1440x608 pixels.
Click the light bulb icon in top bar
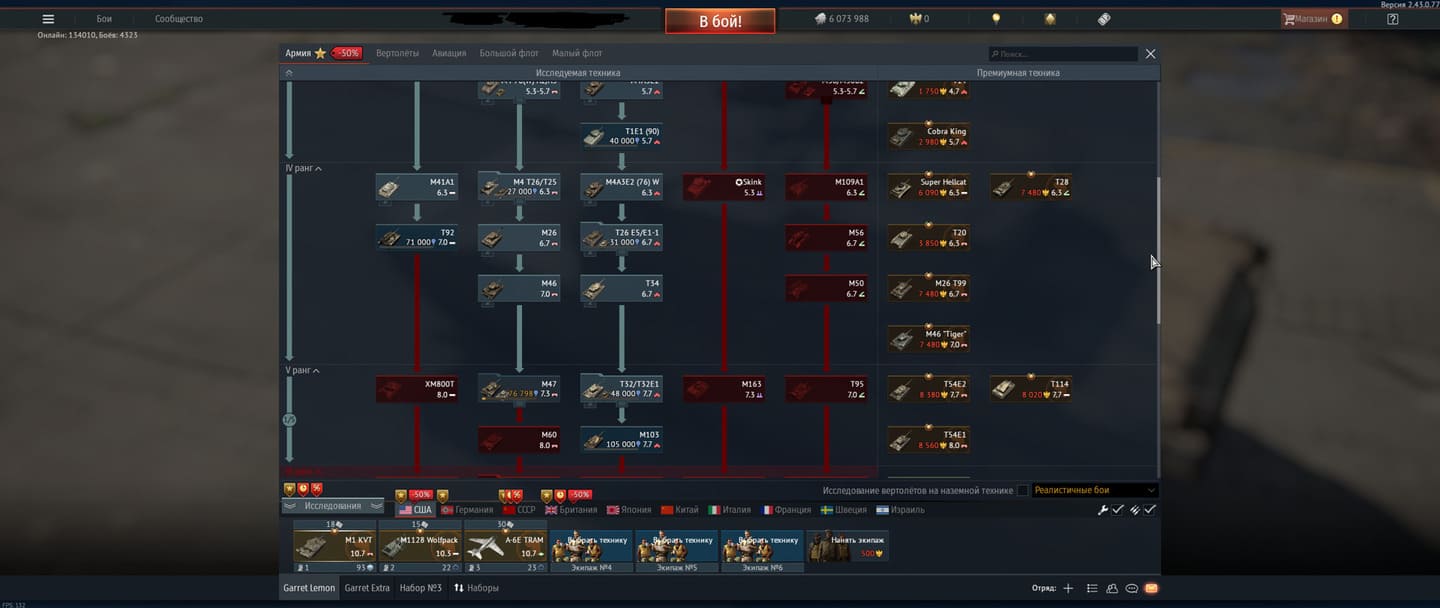coord(996,19)
